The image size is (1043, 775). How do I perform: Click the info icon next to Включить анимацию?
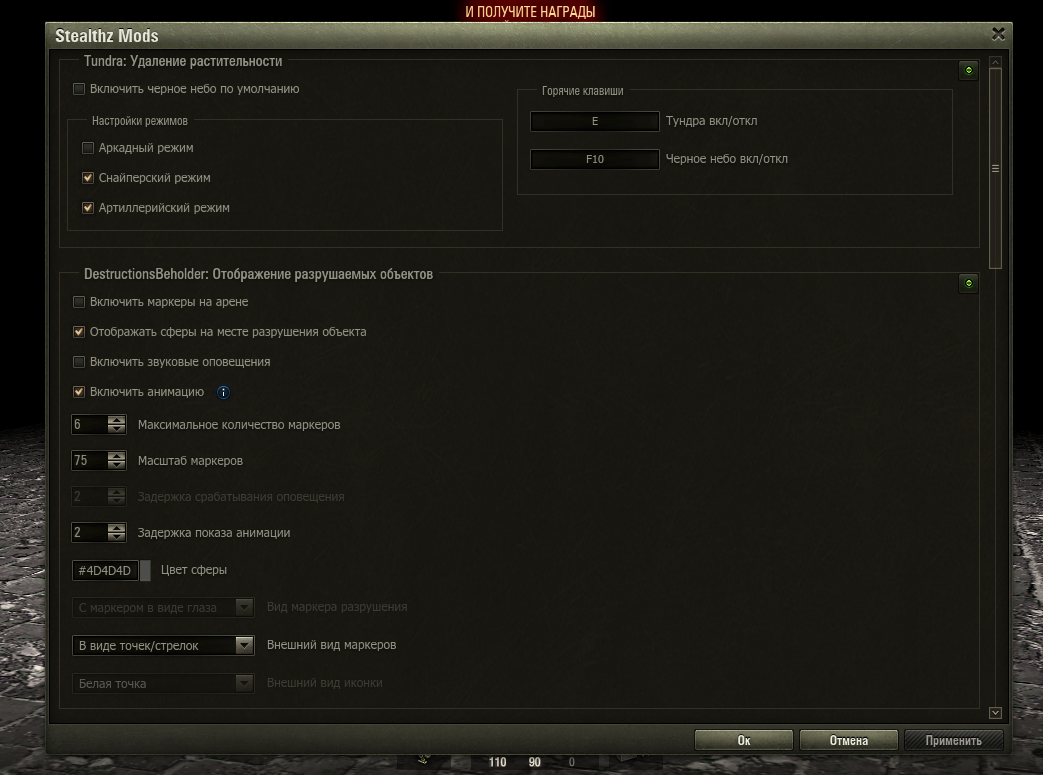coord(224,393)
